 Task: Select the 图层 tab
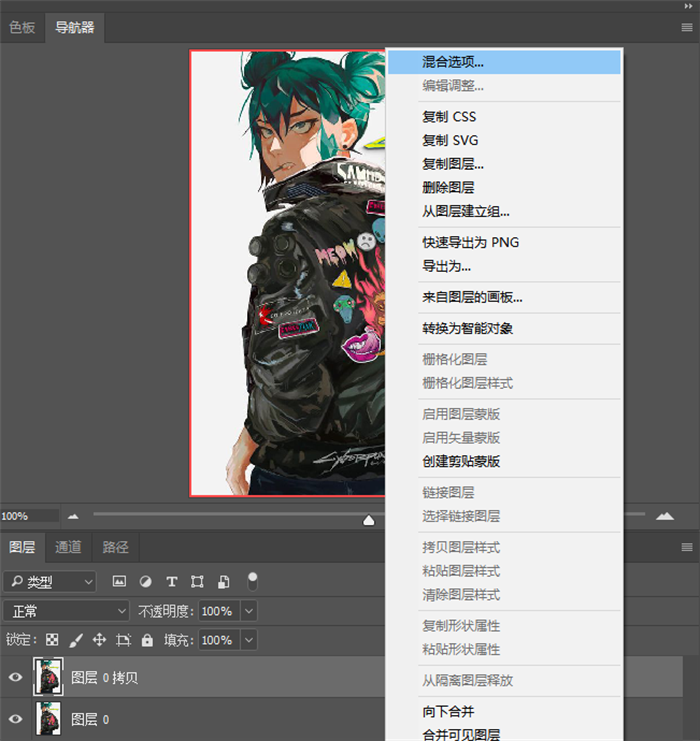(x=22, y=547)
